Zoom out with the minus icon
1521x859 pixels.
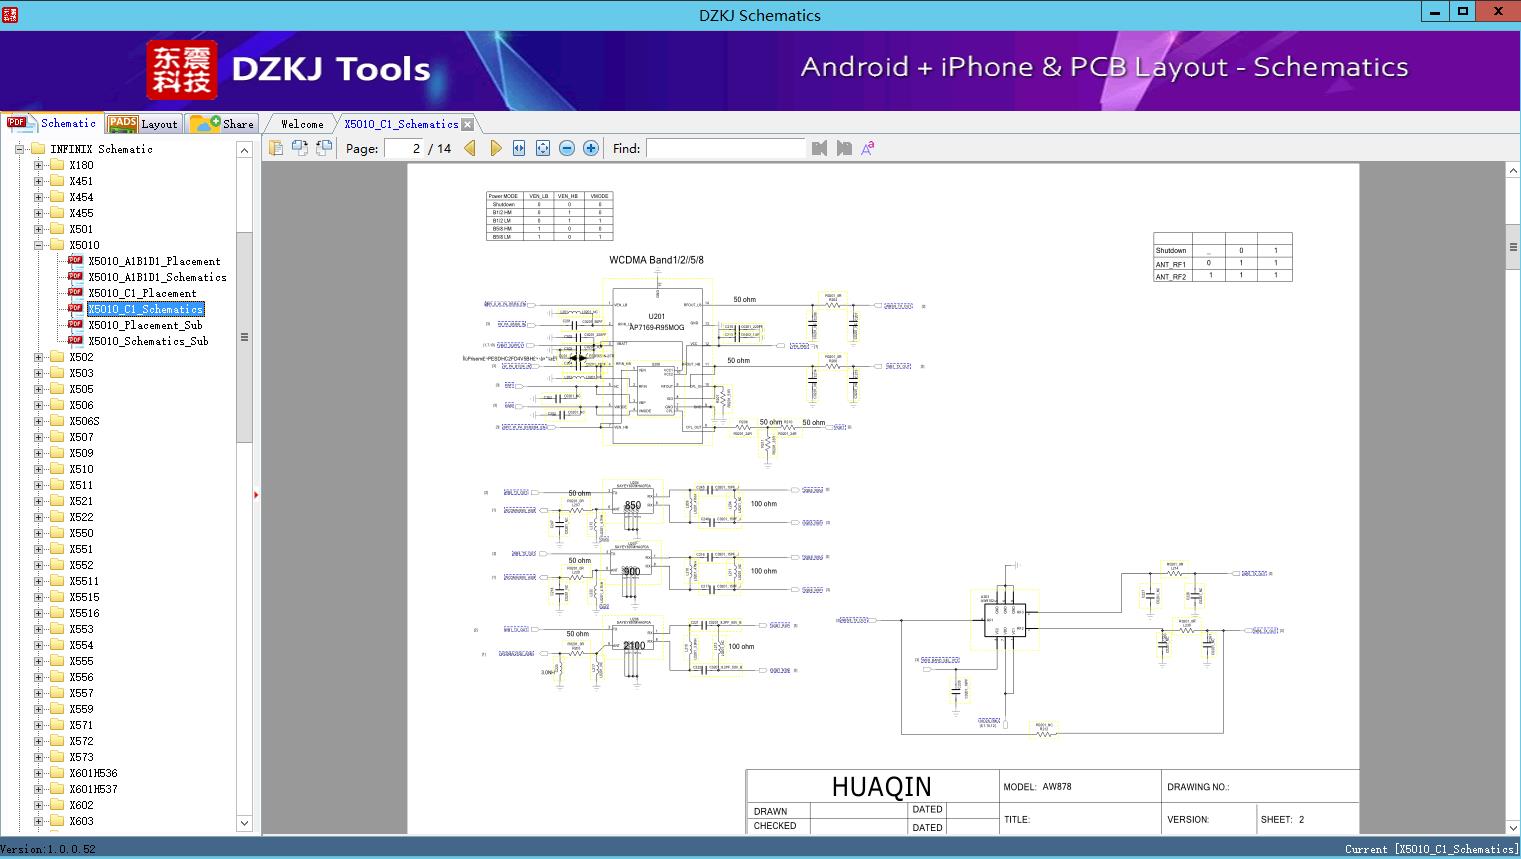click(x=567, y=148)
